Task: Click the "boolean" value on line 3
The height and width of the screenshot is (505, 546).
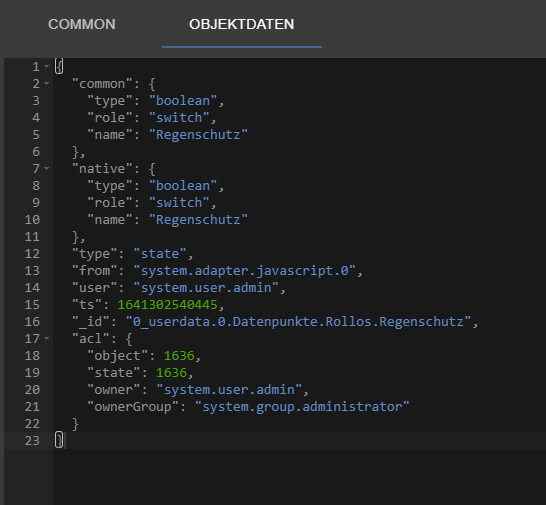Action: 183,101
